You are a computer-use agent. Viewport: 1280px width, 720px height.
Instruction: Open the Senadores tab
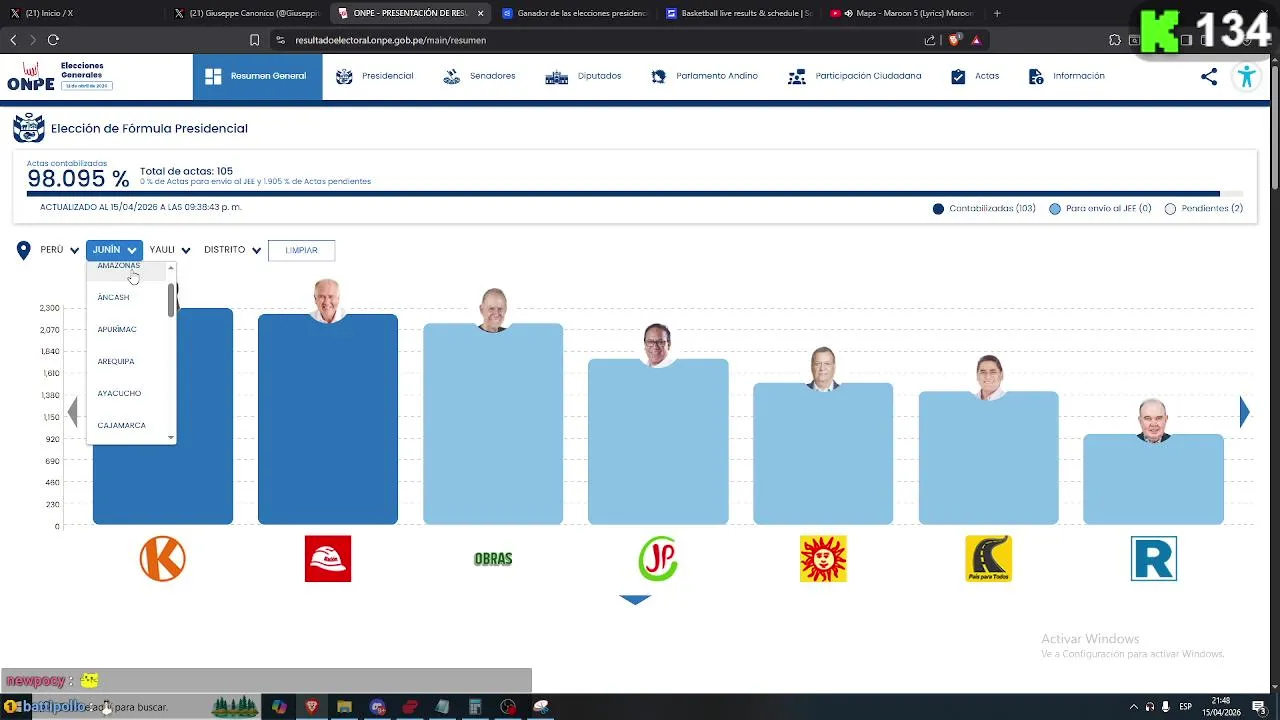tap(479, 76)
